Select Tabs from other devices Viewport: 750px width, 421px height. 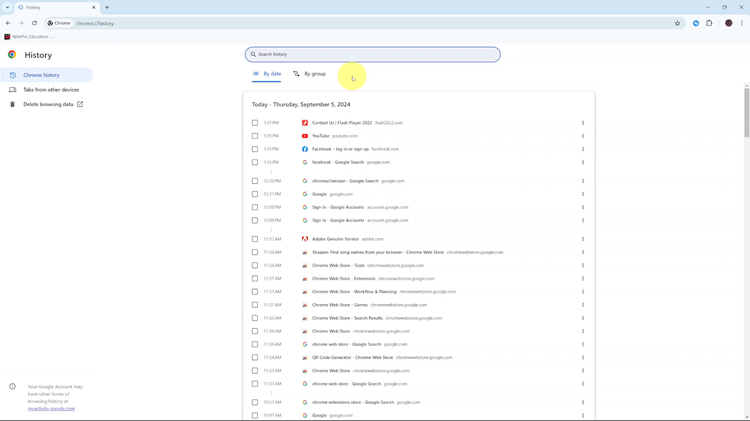coord(50,90)
